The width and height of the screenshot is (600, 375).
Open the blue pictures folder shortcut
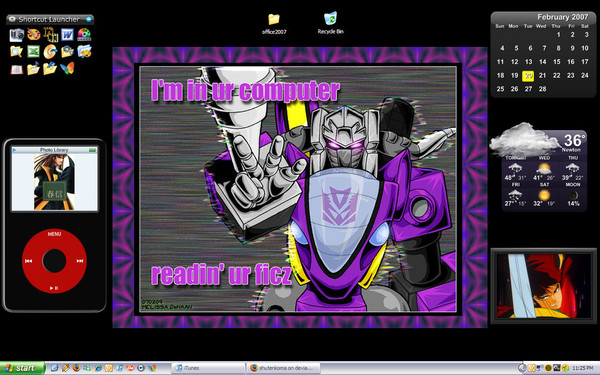pyautogui.click(x=84, y=51)
